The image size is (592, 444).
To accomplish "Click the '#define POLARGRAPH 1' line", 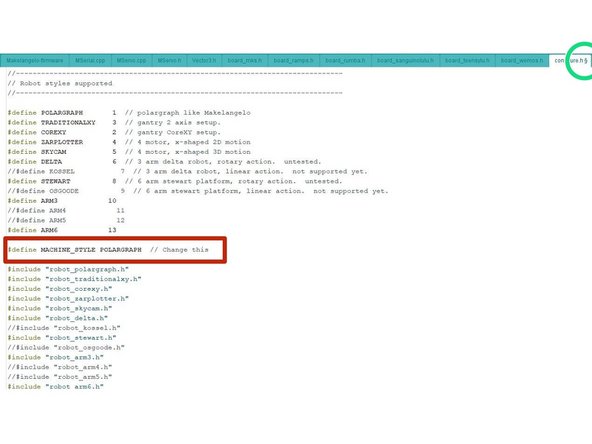I will 129,113.
